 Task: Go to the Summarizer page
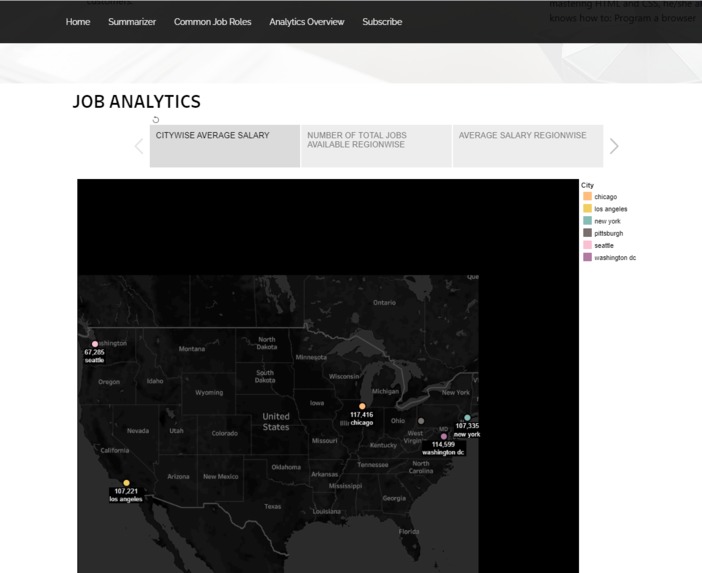tap(132, 21)
